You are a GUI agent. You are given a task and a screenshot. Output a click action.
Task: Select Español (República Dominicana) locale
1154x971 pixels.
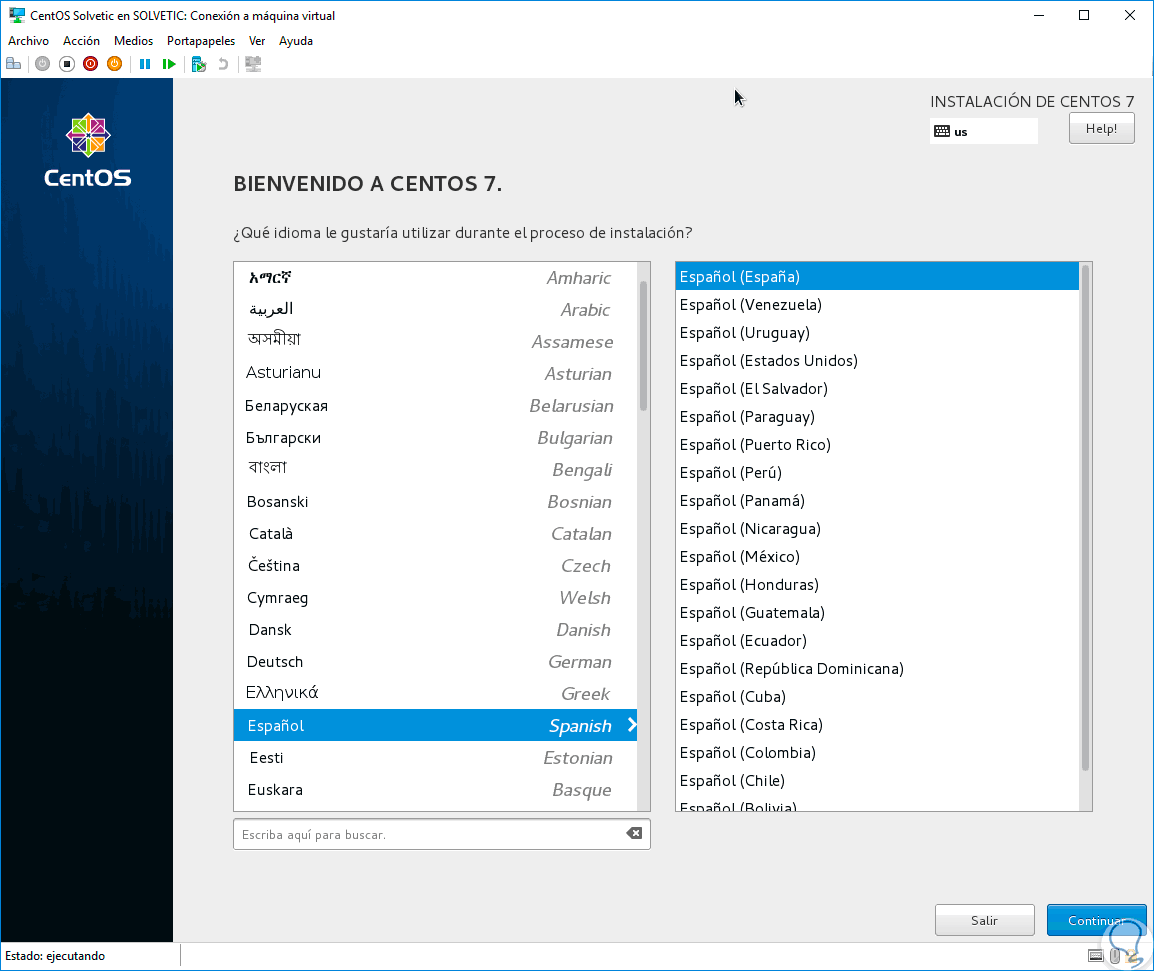point(877,668)
